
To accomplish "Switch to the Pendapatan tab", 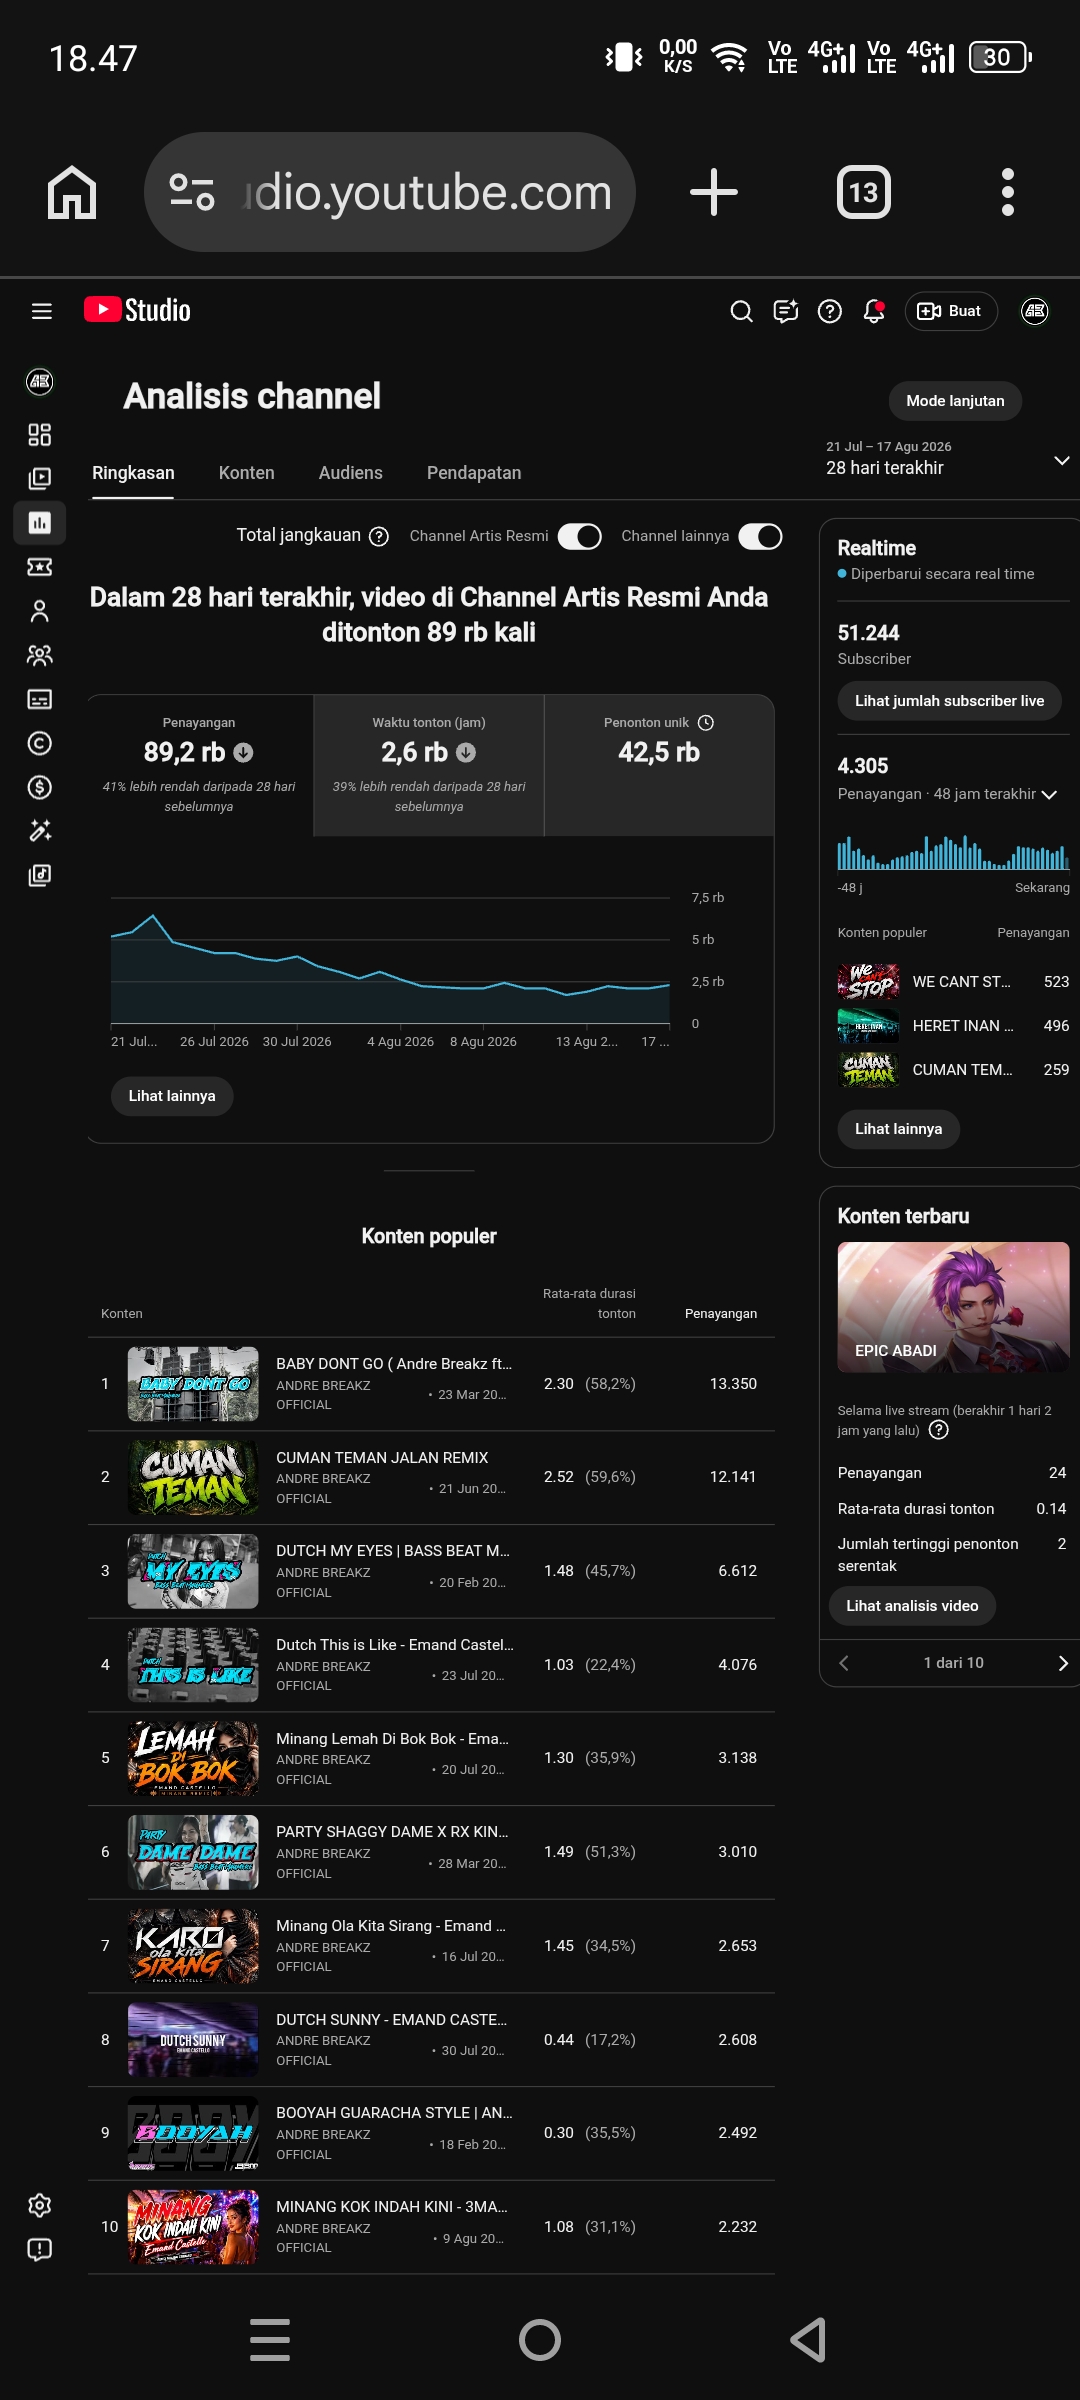I will 474,473.
